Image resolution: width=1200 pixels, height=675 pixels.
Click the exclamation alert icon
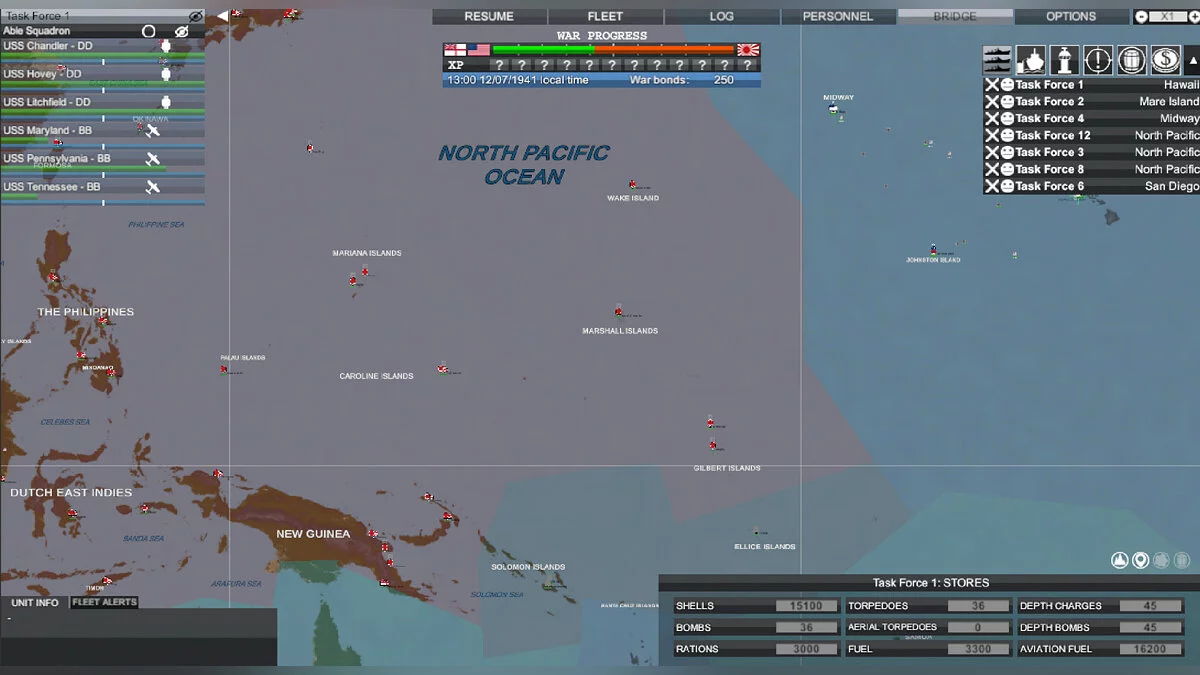click(x=1098, y=60)
